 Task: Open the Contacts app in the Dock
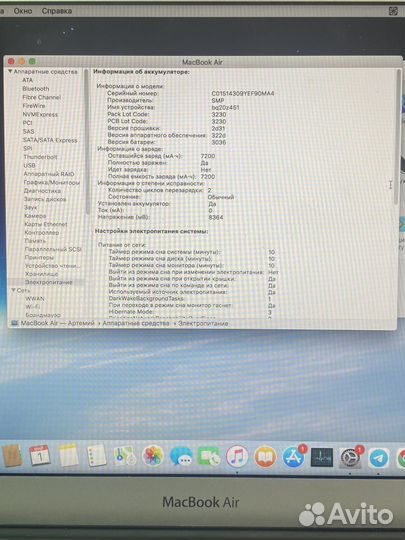[12, 456]
